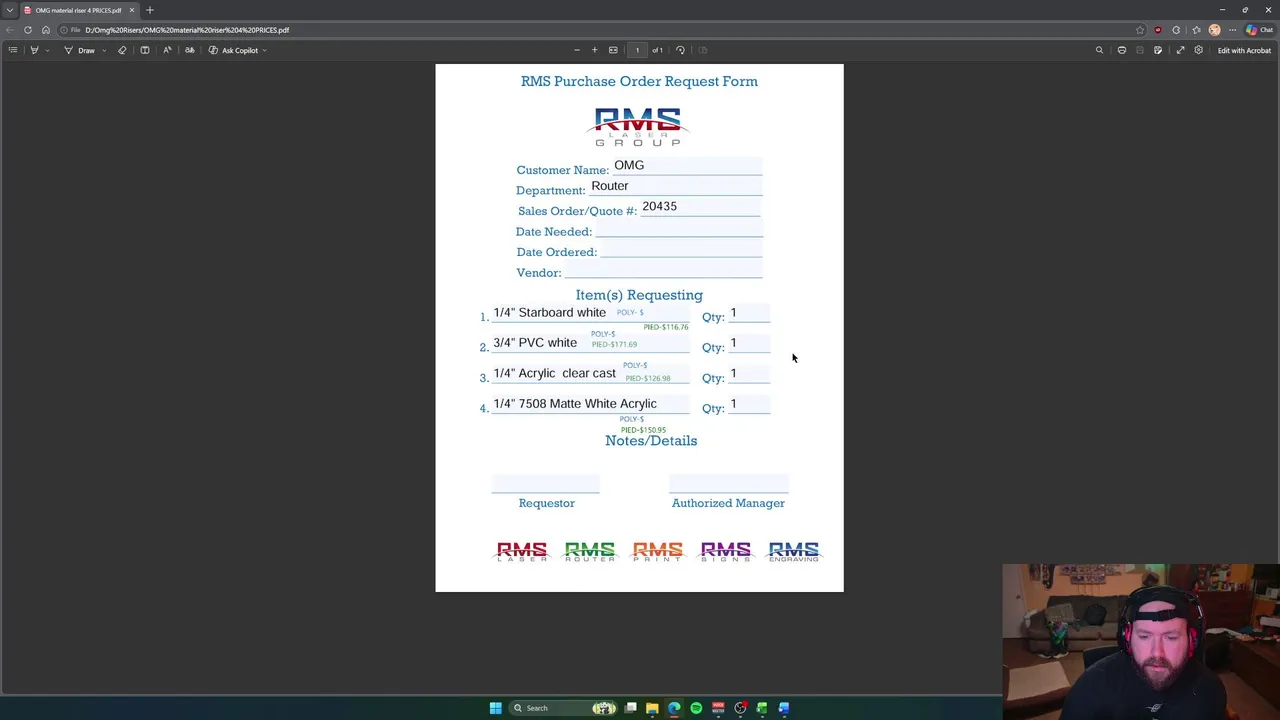Print the PDF document
1280x720 pixels.
(x=1122, y=50)
